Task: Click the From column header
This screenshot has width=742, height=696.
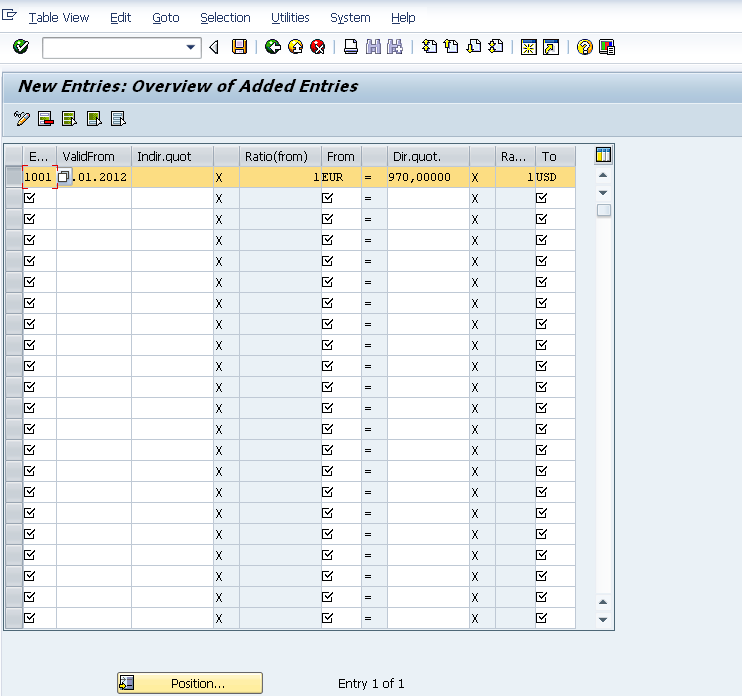Action: click(x=341, y=156)
